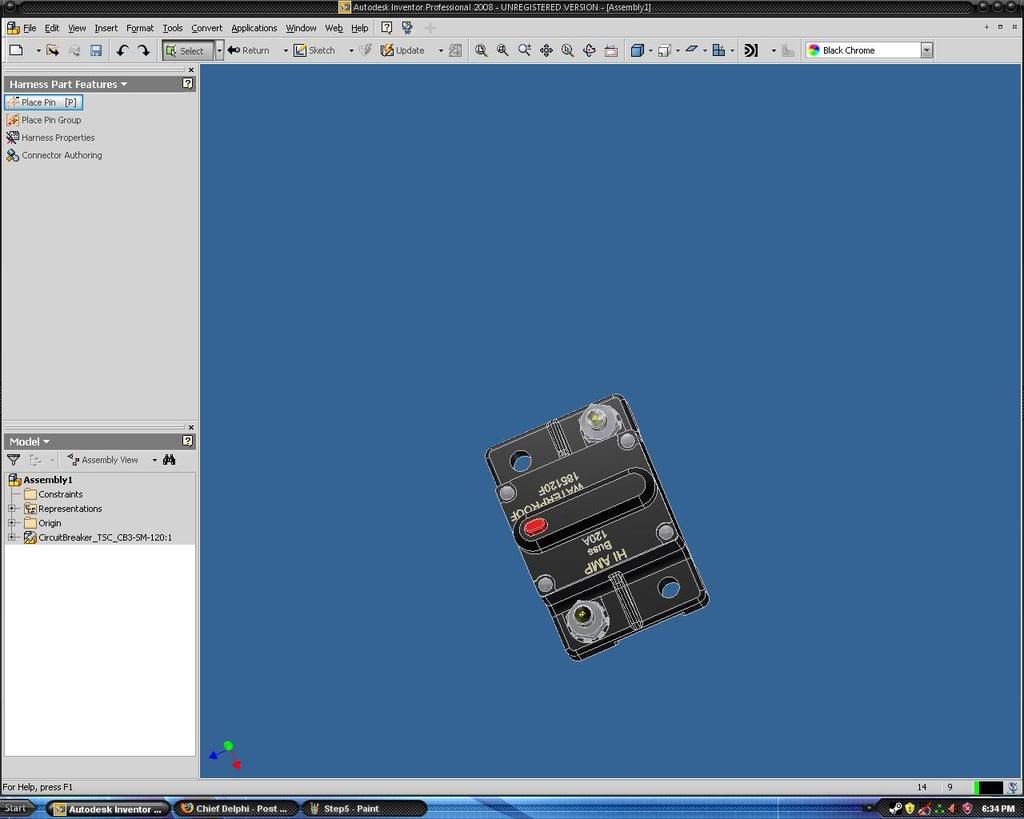This screenshot has width=1024, height=819.
Task: Select the Pan view tool
Action: [546, 50]
